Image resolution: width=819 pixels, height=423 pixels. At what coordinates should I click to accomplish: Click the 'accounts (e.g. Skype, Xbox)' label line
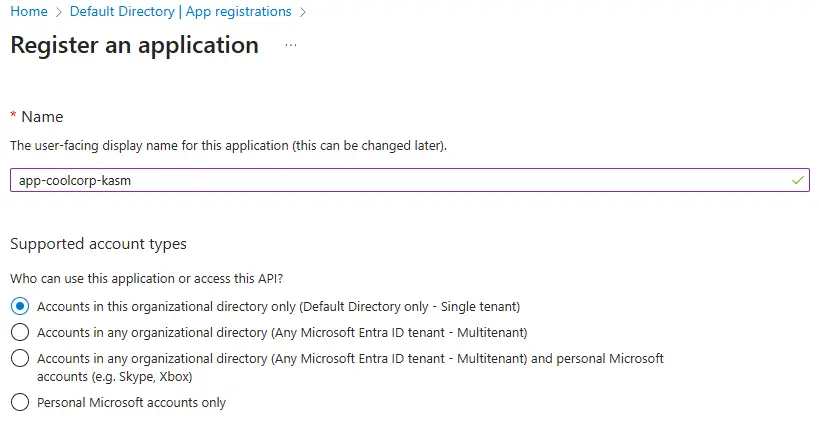114,377
